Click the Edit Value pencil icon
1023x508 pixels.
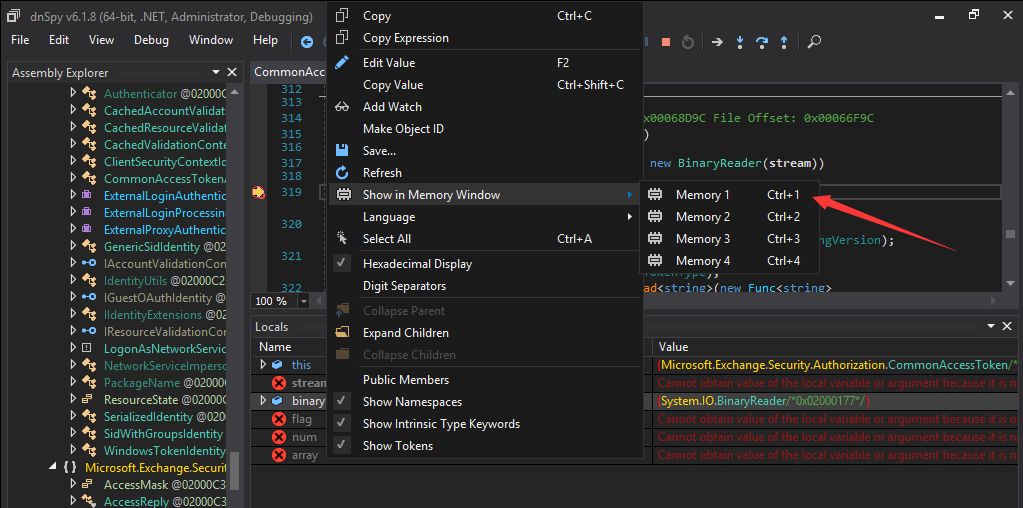click(342, 63)
